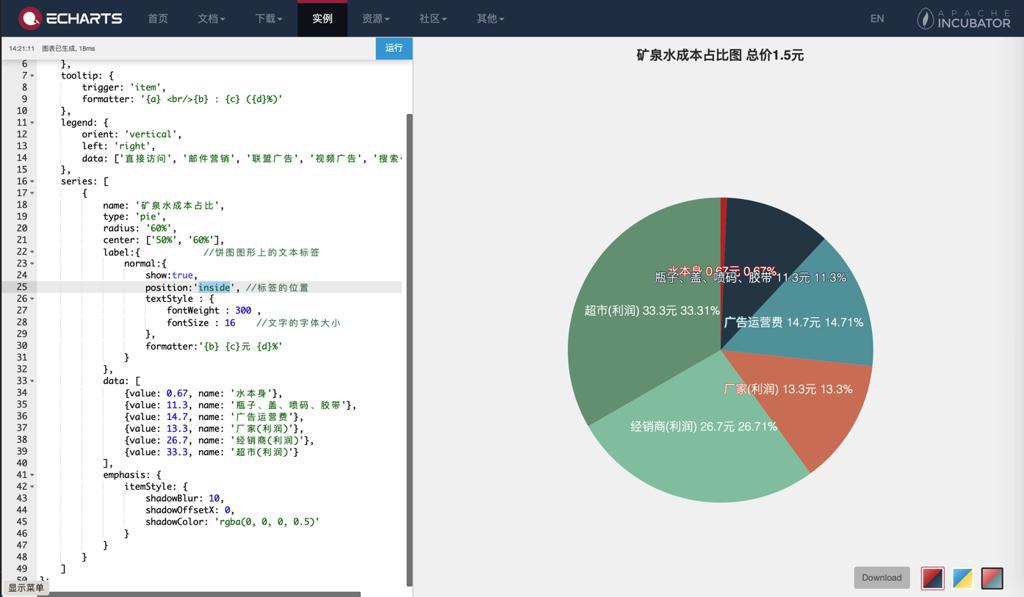
Task: Click the code editor horizontal scrollbar
Action: (x=202, y=594)
